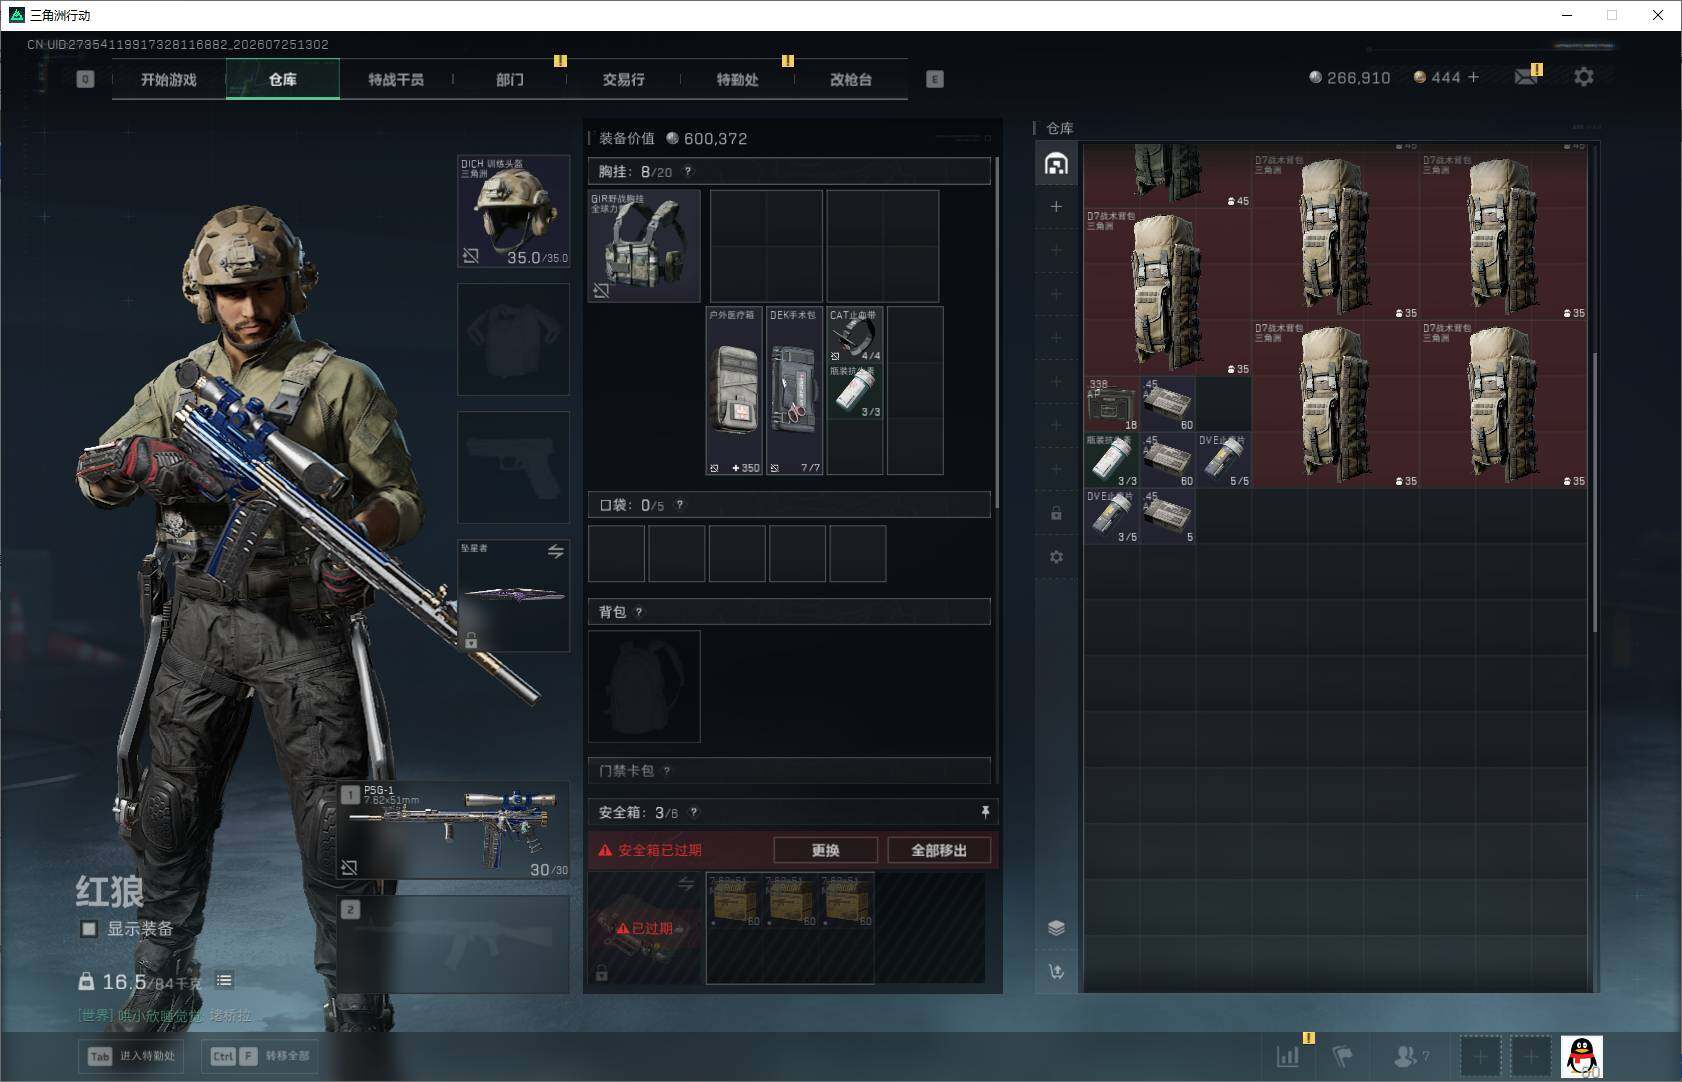
Task: Show help for 口袋 pockets
Action: click(x=680, y=505)
